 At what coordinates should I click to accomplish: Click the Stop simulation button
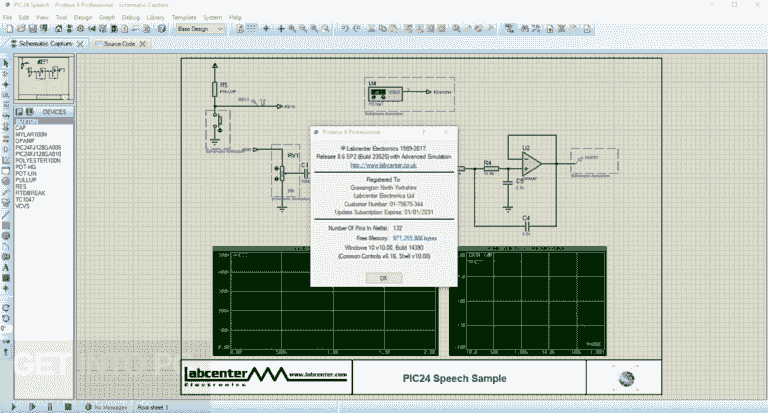click(x=68, y=407)
